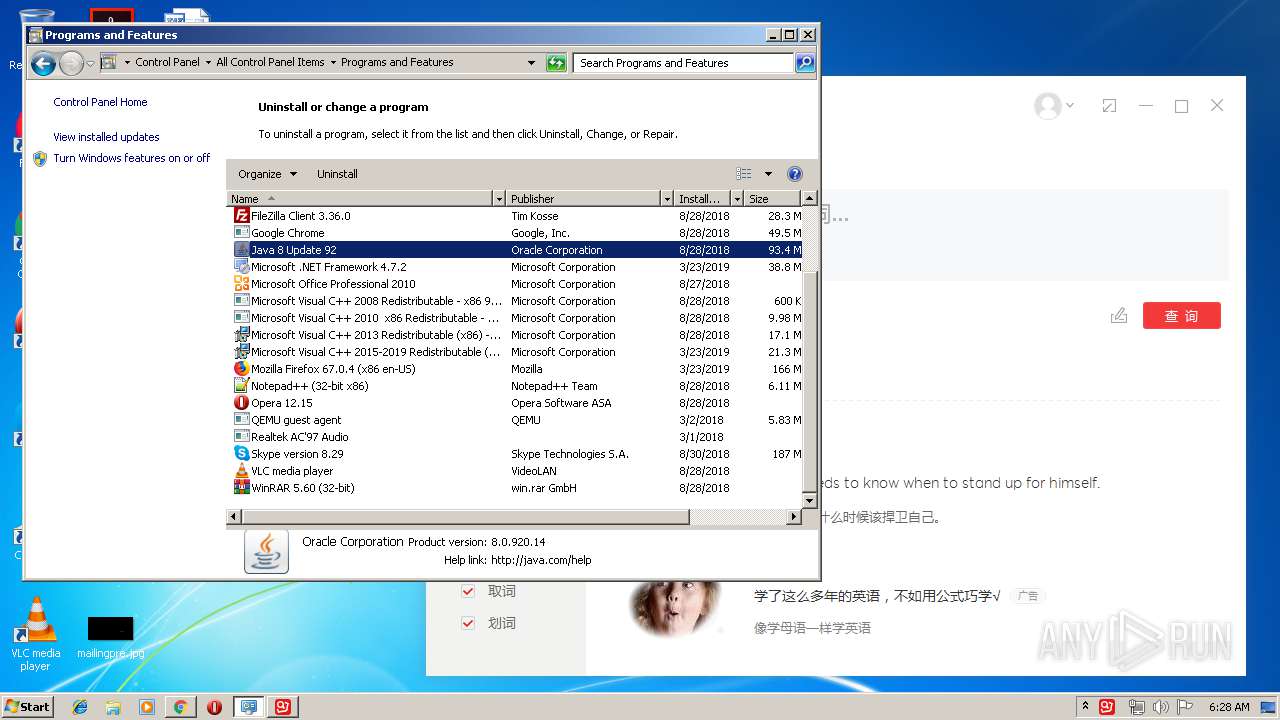Open View installed updates link
Screen dimensions: 1280x720
(x=106, y=137)
